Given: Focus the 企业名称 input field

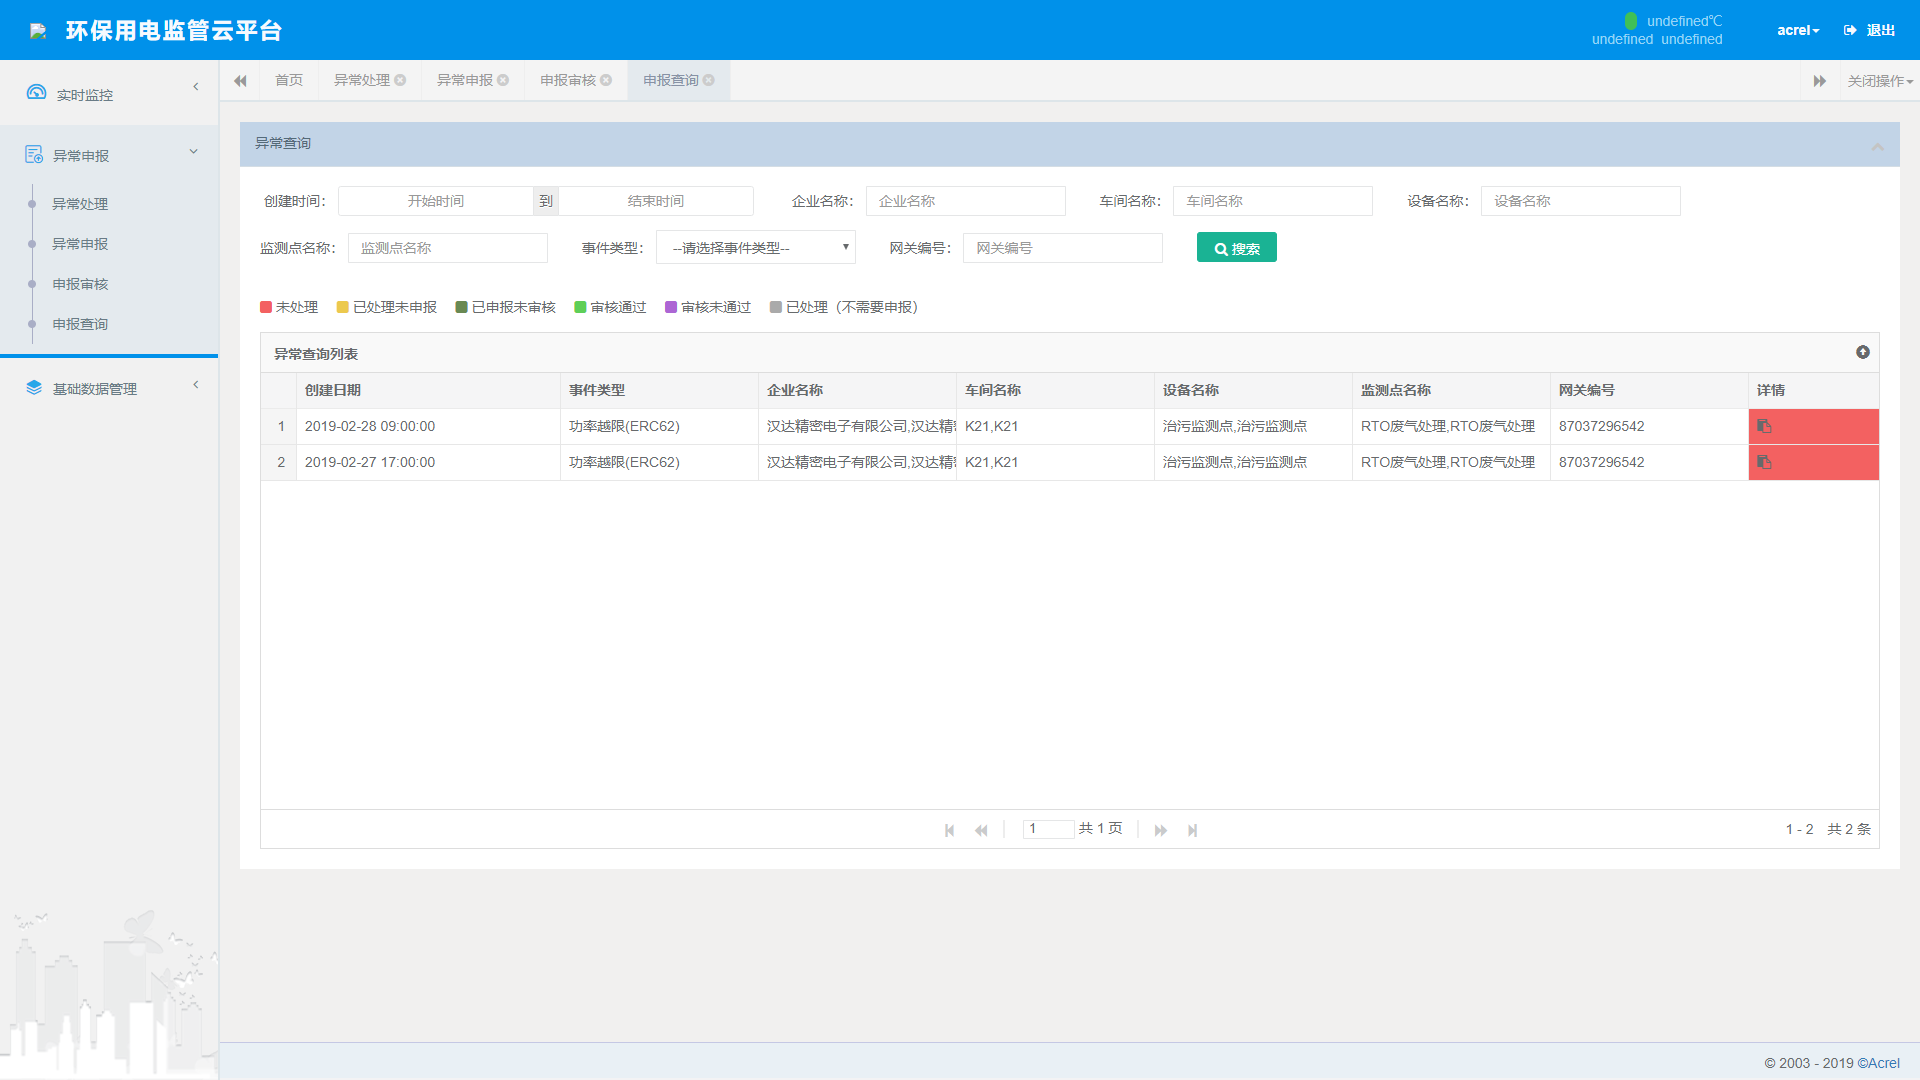Looking at the screenshot, I should (x=966, y=201).
